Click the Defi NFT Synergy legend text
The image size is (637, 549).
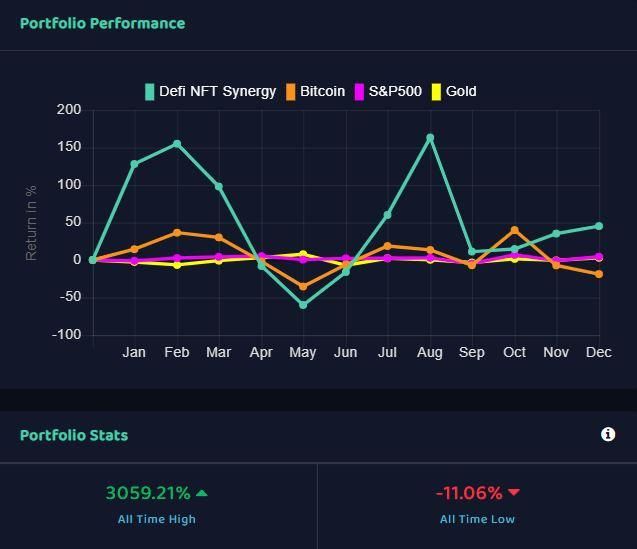coord(217,92)
